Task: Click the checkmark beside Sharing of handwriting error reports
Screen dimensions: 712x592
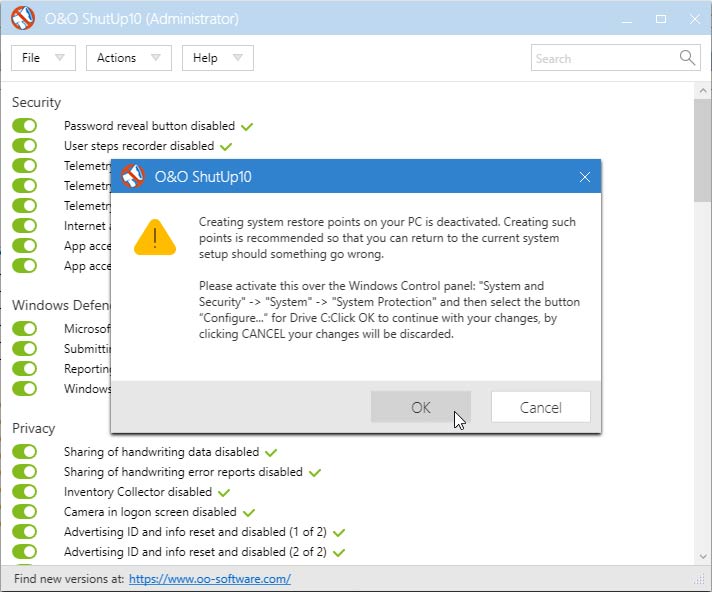Action: (315, 473)
